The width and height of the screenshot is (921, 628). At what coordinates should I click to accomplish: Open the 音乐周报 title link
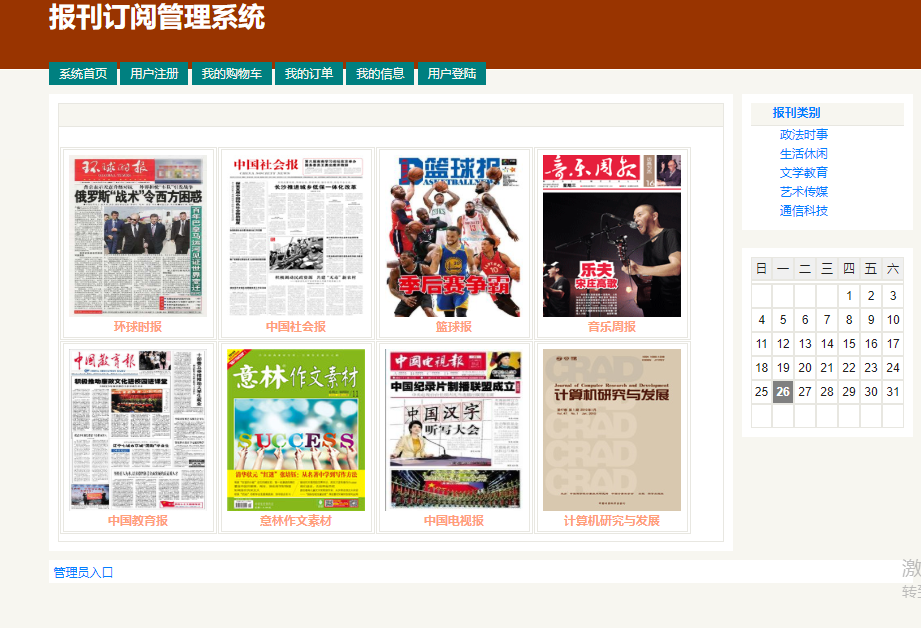point(612,327)
